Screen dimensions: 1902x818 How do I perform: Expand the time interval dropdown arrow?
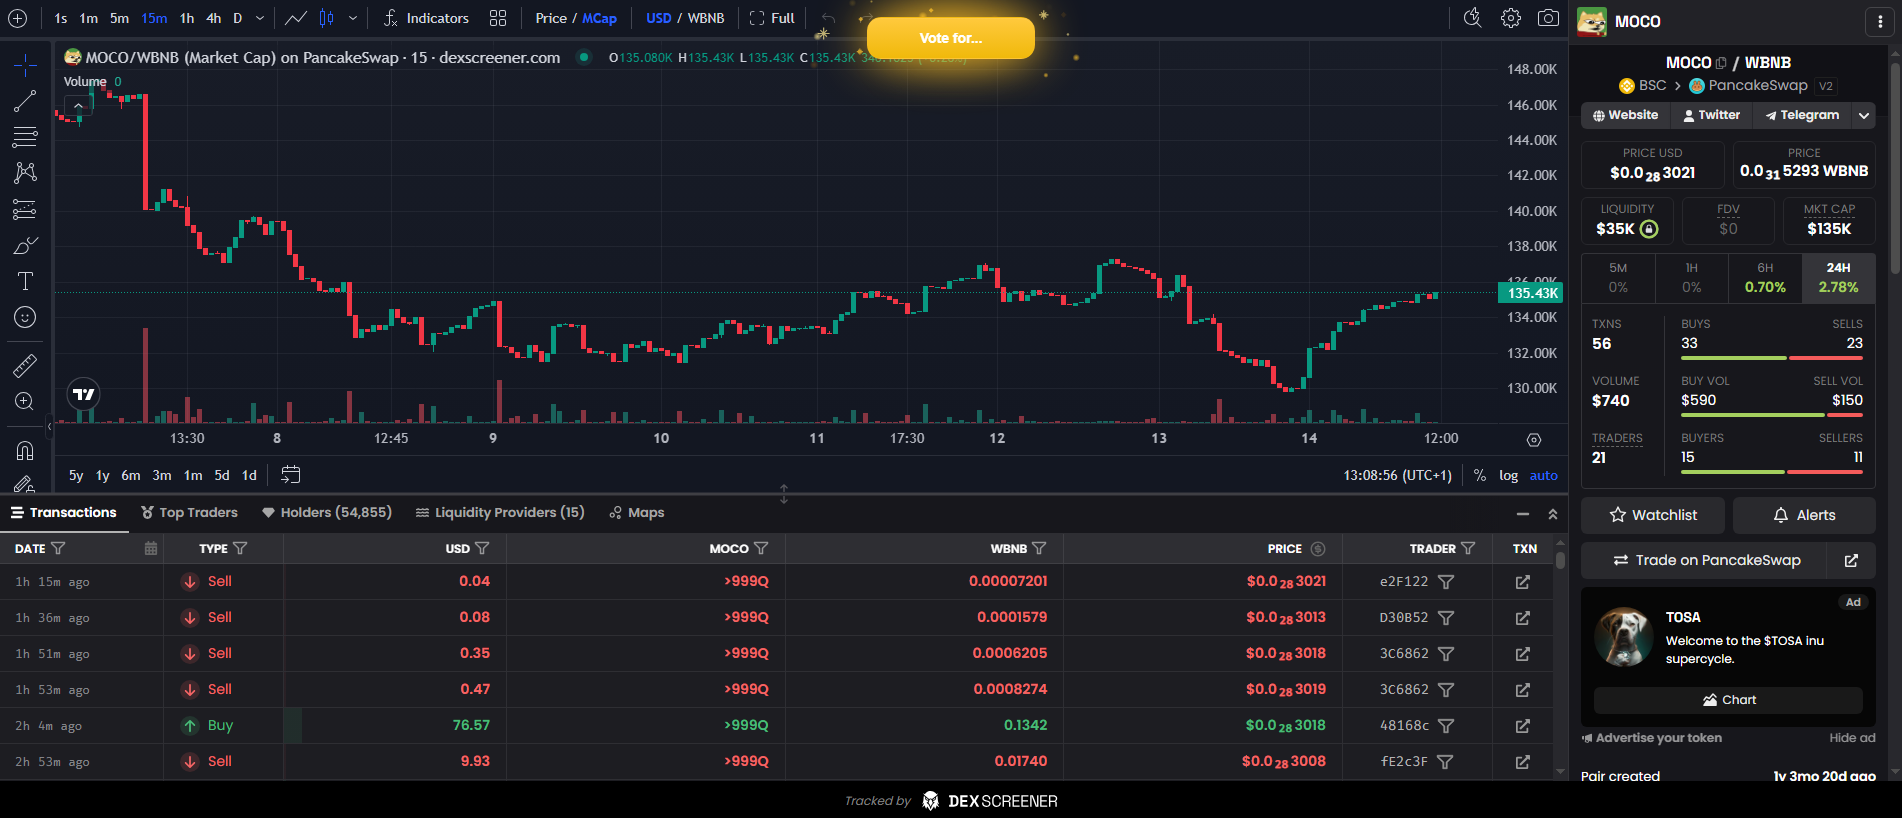260,18
